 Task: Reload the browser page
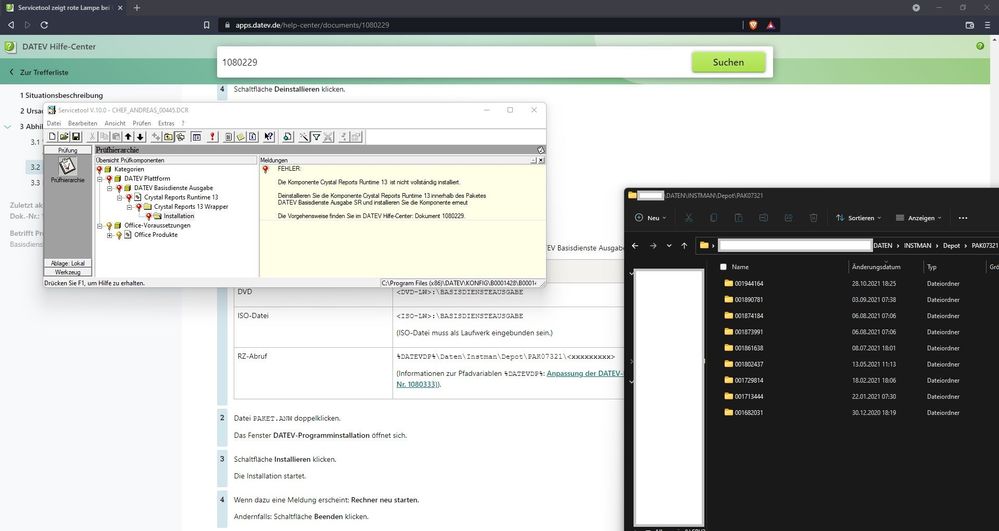pos(44,25)
